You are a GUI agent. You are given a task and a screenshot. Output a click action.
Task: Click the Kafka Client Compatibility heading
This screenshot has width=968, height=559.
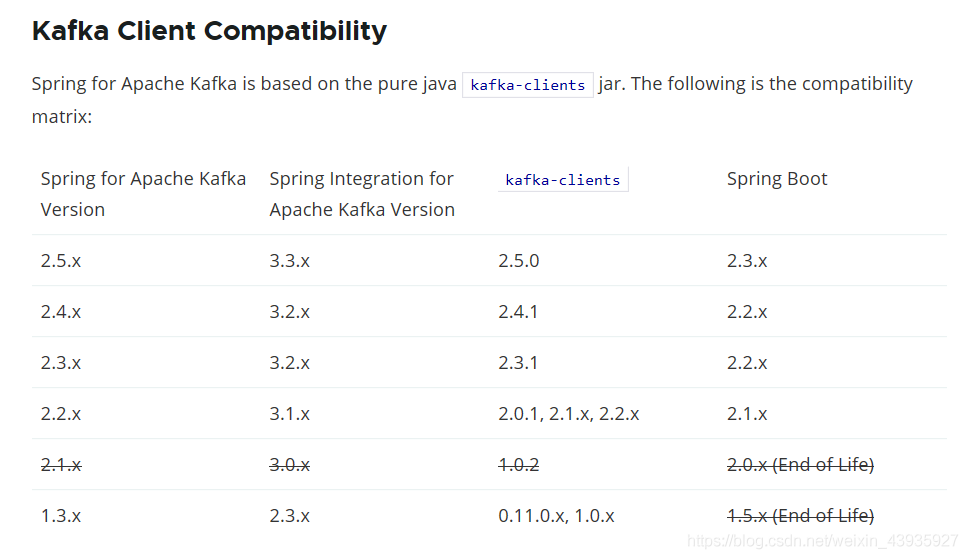[209, 31]
